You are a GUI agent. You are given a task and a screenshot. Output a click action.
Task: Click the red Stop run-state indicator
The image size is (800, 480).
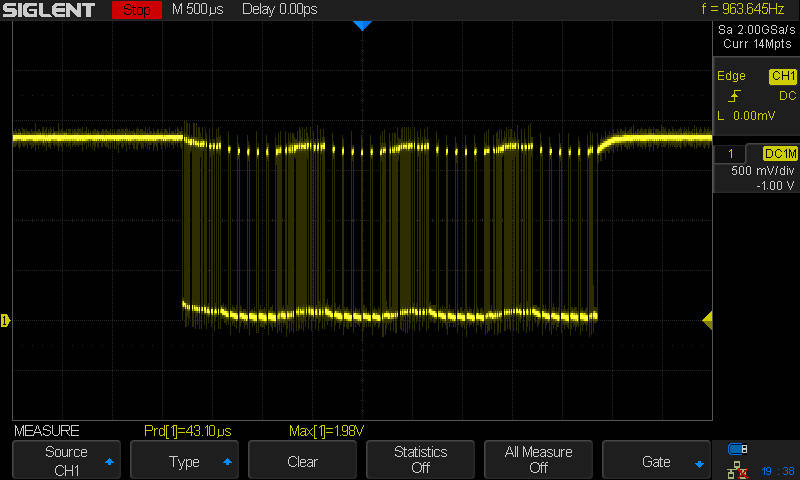pyautogui.click(x=137, y=10)
